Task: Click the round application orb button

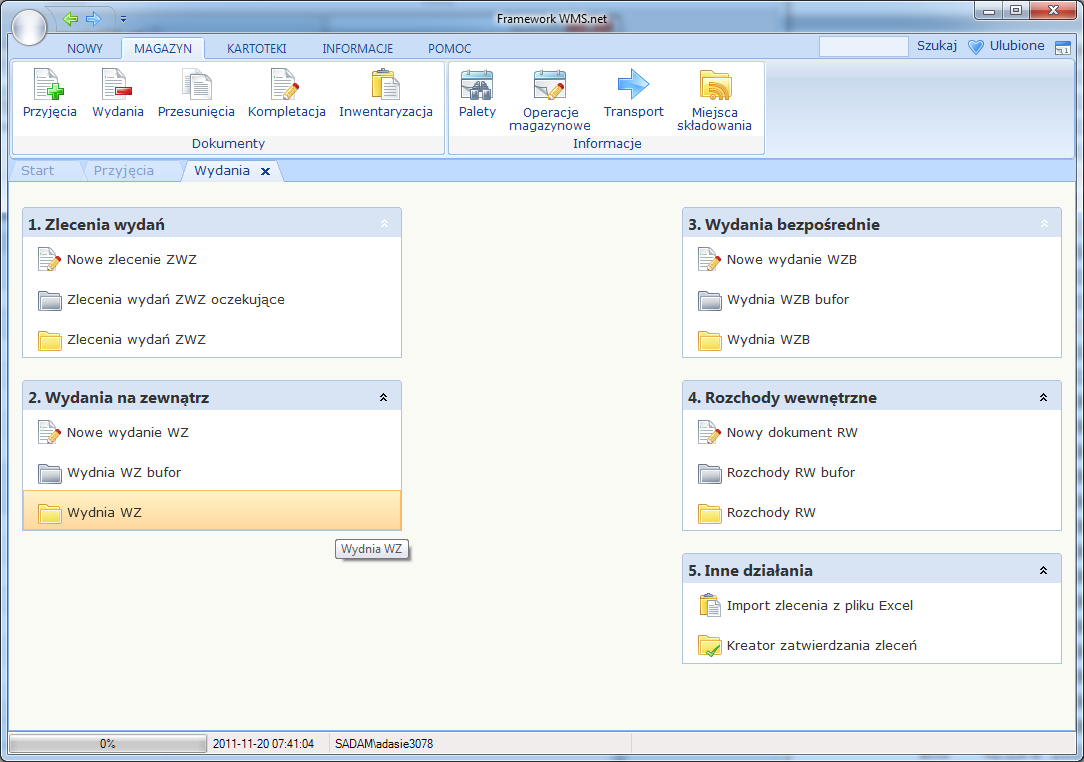Action: 29,28
